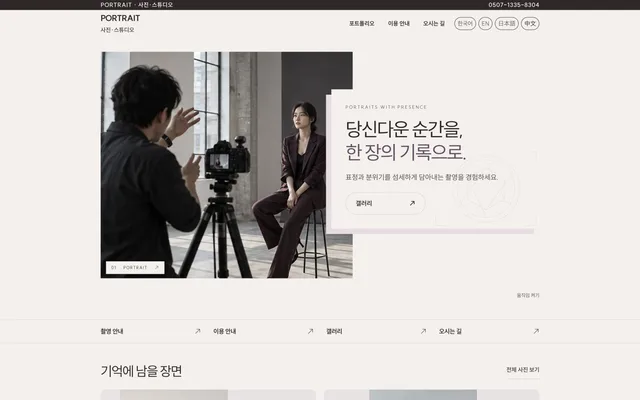This screenshot has width=640, height=400.
Task: Click the arrow icon beside 촬영 안내
Action: pyautogui.click(x=198, y=331)
